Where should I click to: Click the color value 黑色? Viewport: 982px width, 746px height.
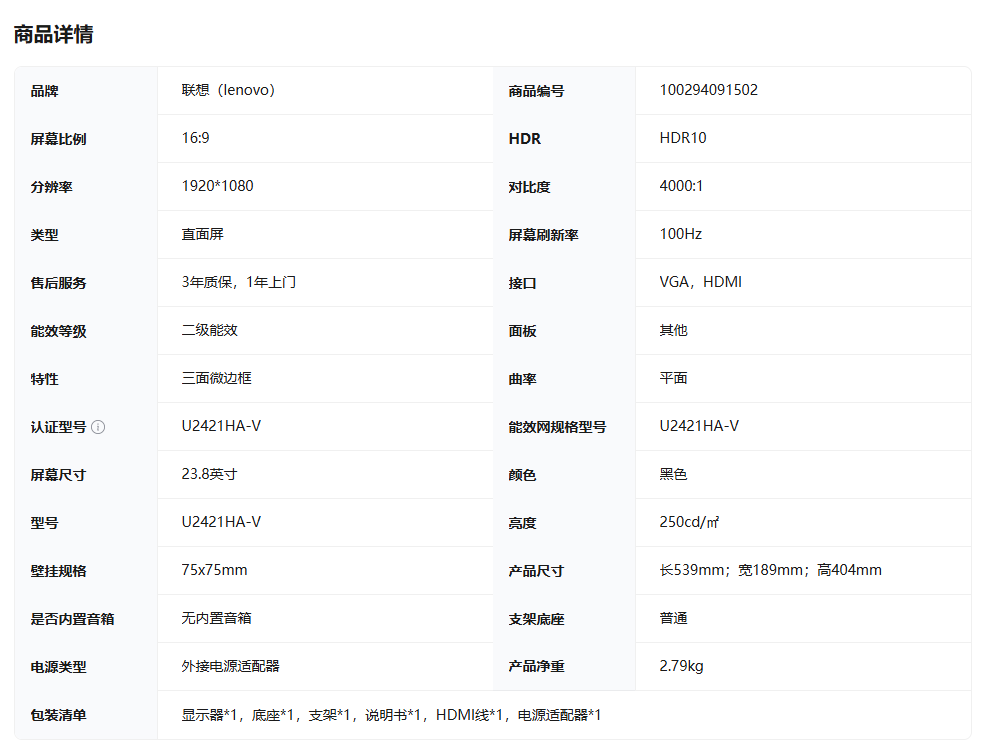point(671,474)
